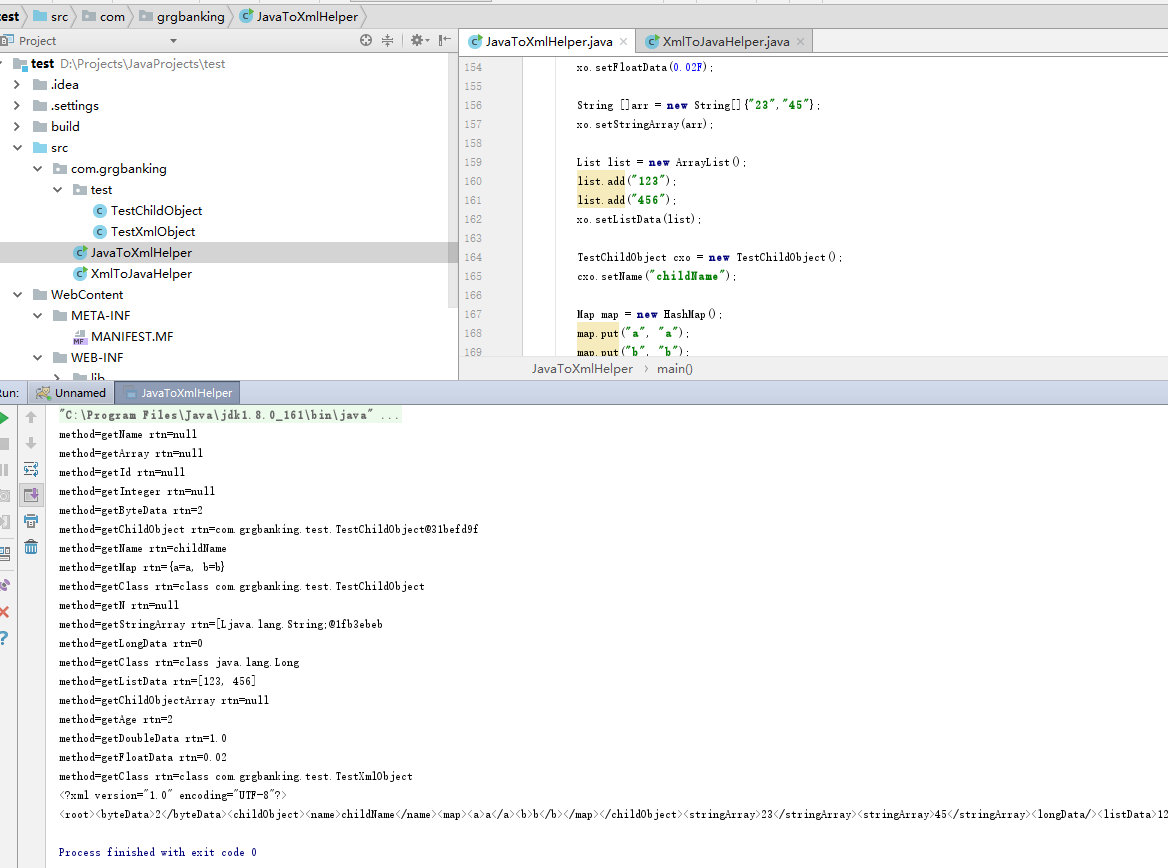Click line number 159 in gutter
This screenshot has width=1168, height=868.
[x=473, y=162]
